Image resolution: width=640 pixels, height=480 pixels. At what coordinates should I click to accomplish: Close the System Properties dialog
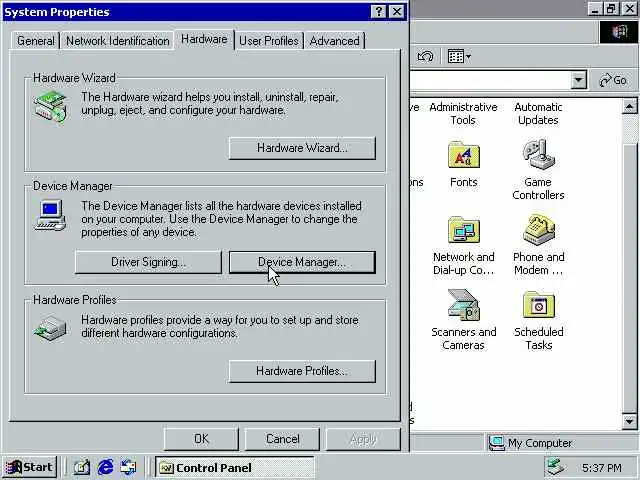397,11
